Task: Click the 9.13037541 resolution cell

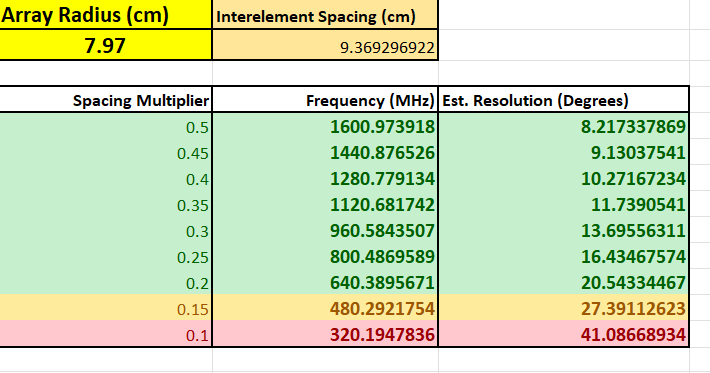Action: 564,153
